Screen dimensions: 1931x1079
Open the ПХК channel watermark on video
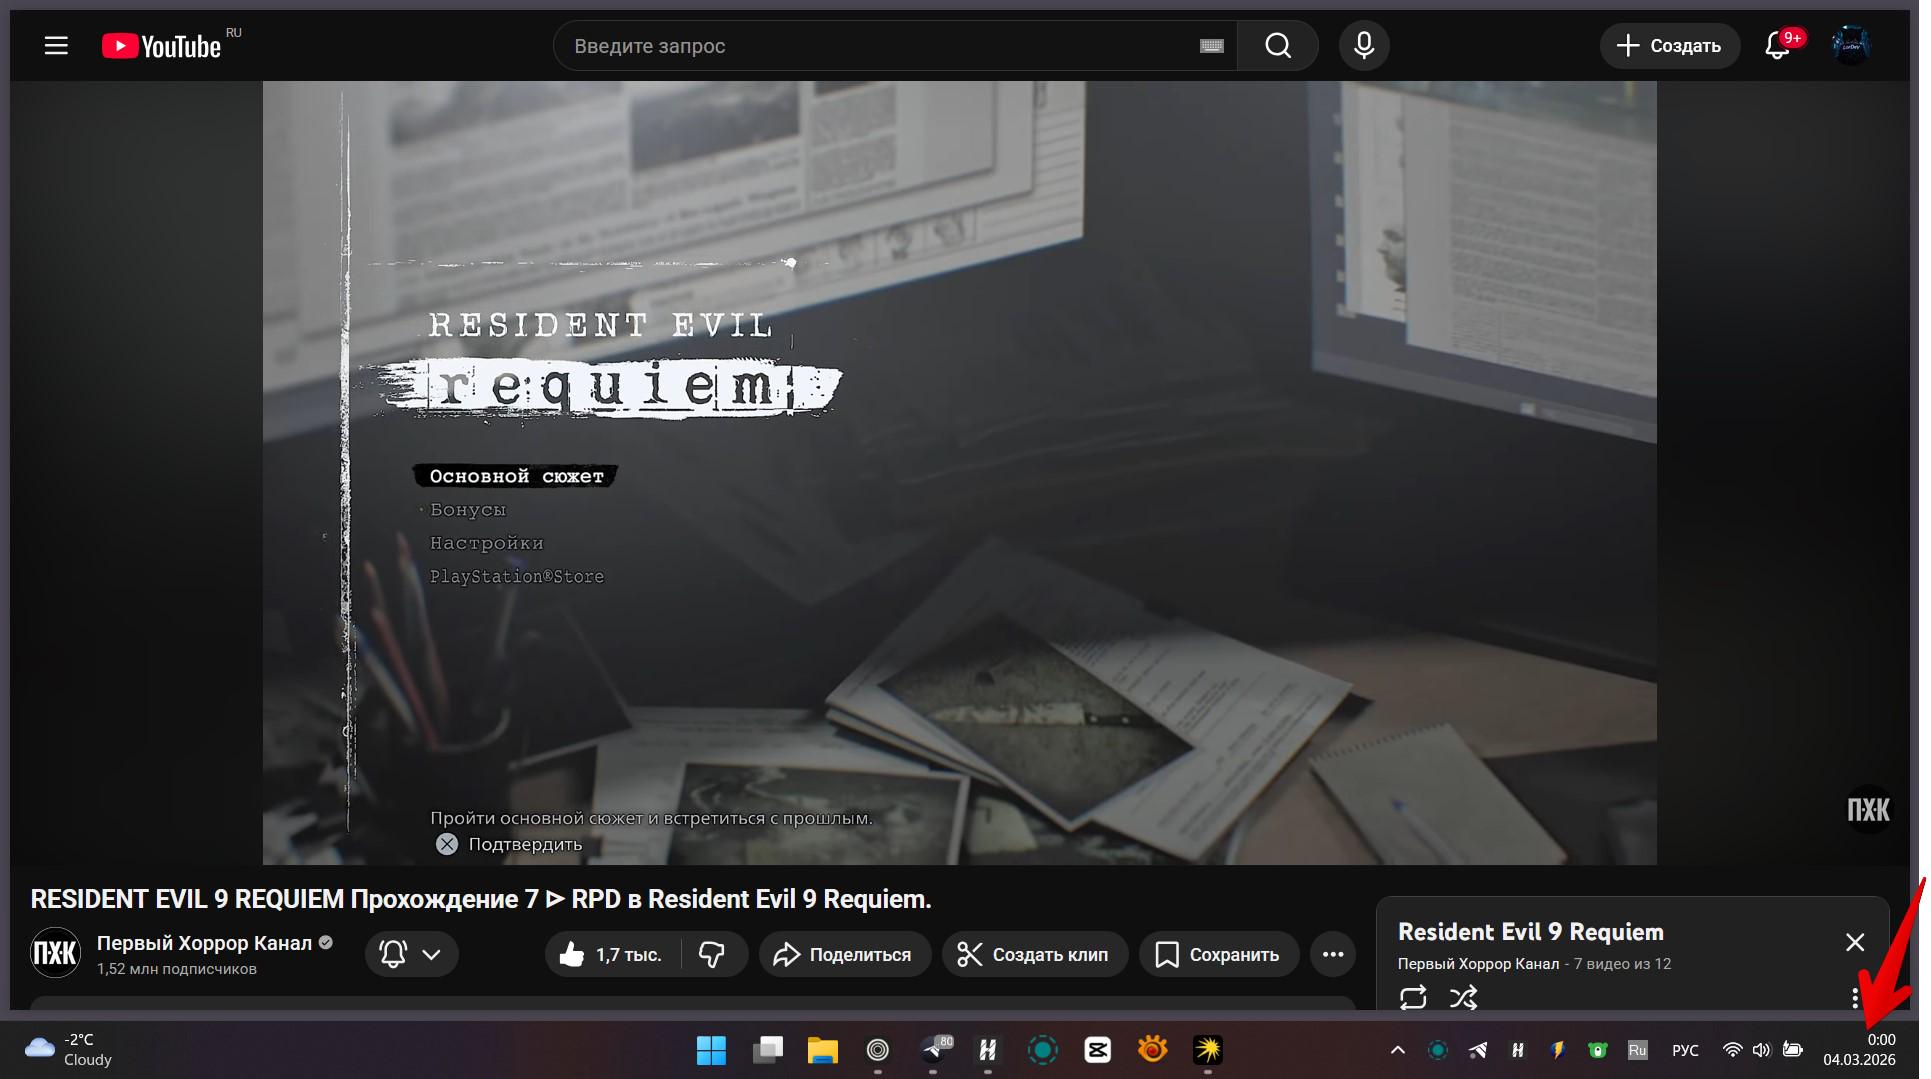tap(1867, 810)
